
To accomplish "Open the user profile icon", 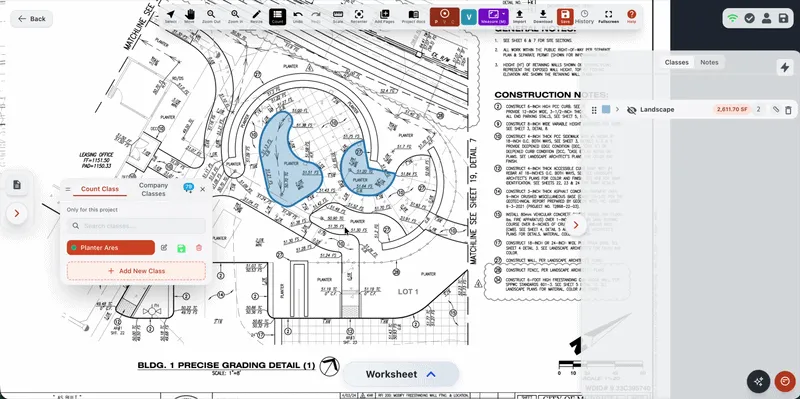I will [x=766, y=18].
